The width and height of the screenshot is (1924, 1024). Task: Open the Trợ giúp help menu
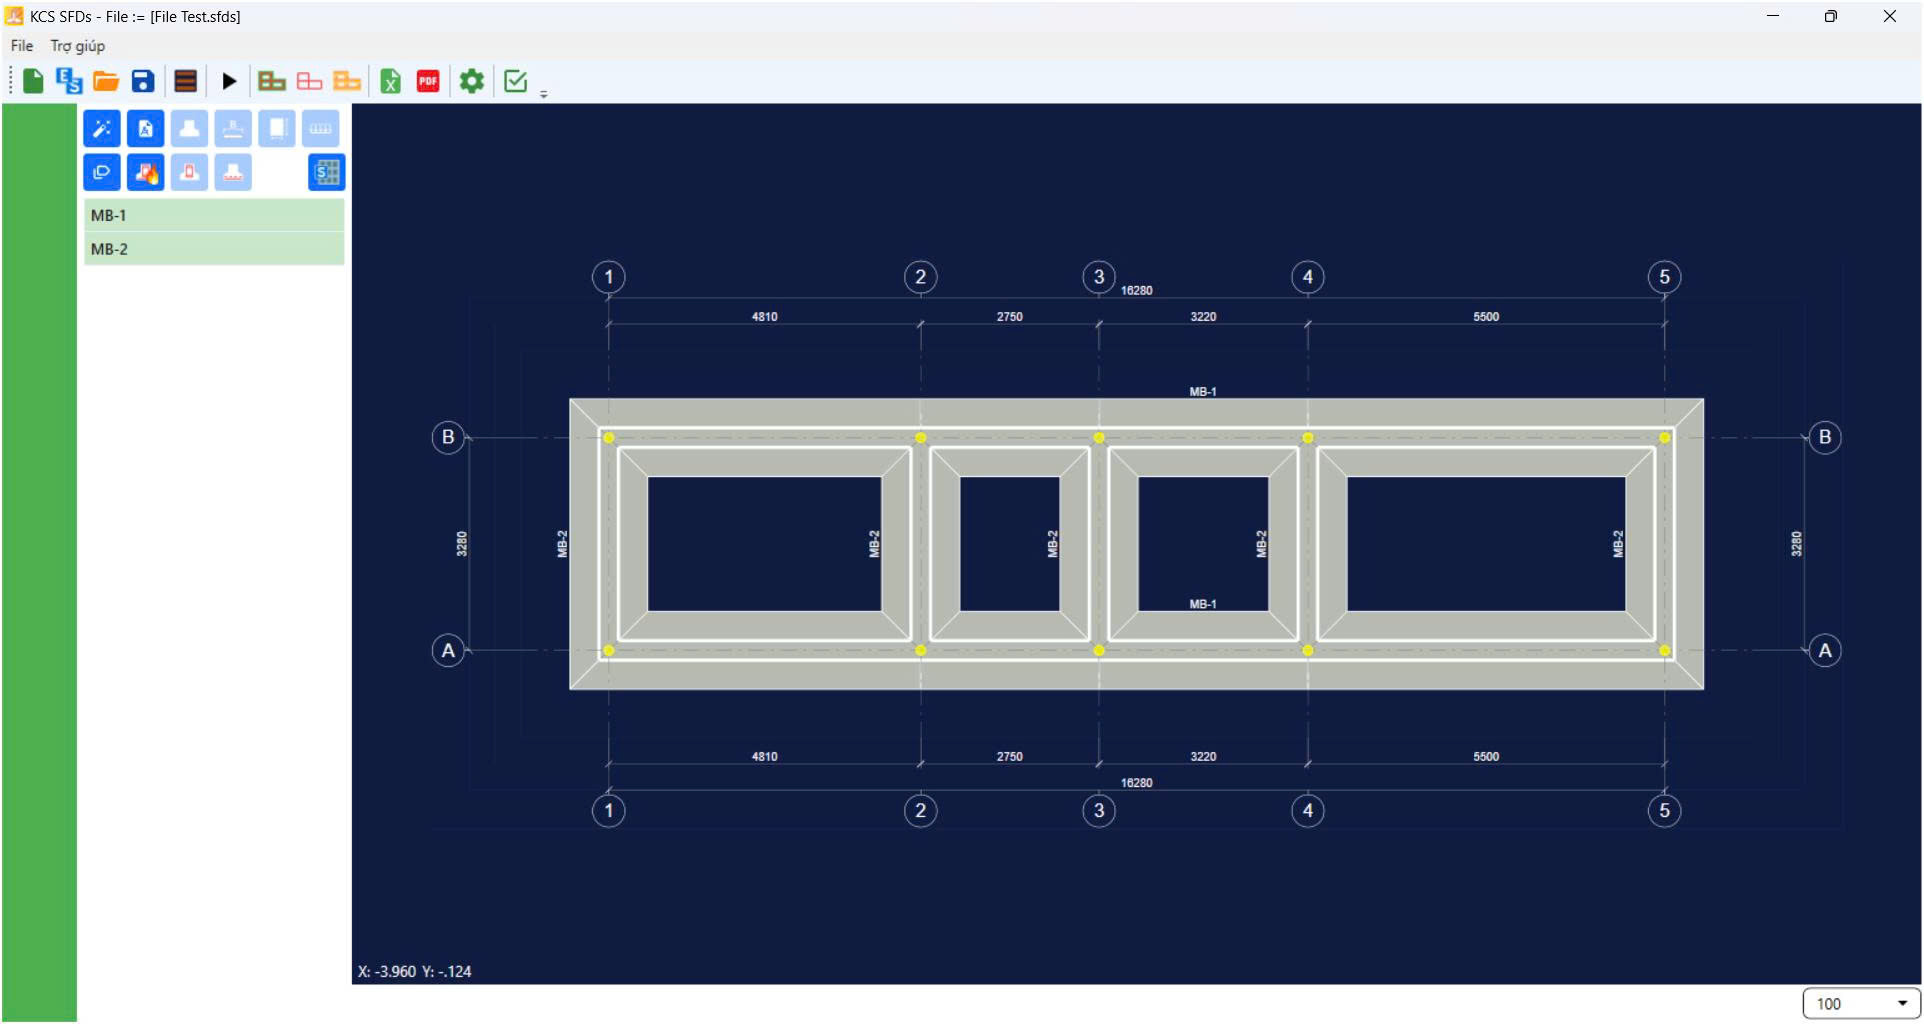click(x=78, y=46)
